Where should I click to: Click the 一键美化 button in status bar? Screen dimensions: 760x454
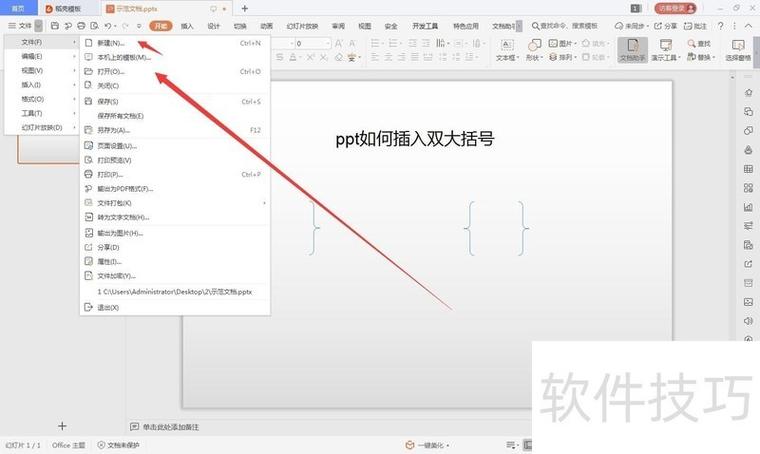point(428,445)
